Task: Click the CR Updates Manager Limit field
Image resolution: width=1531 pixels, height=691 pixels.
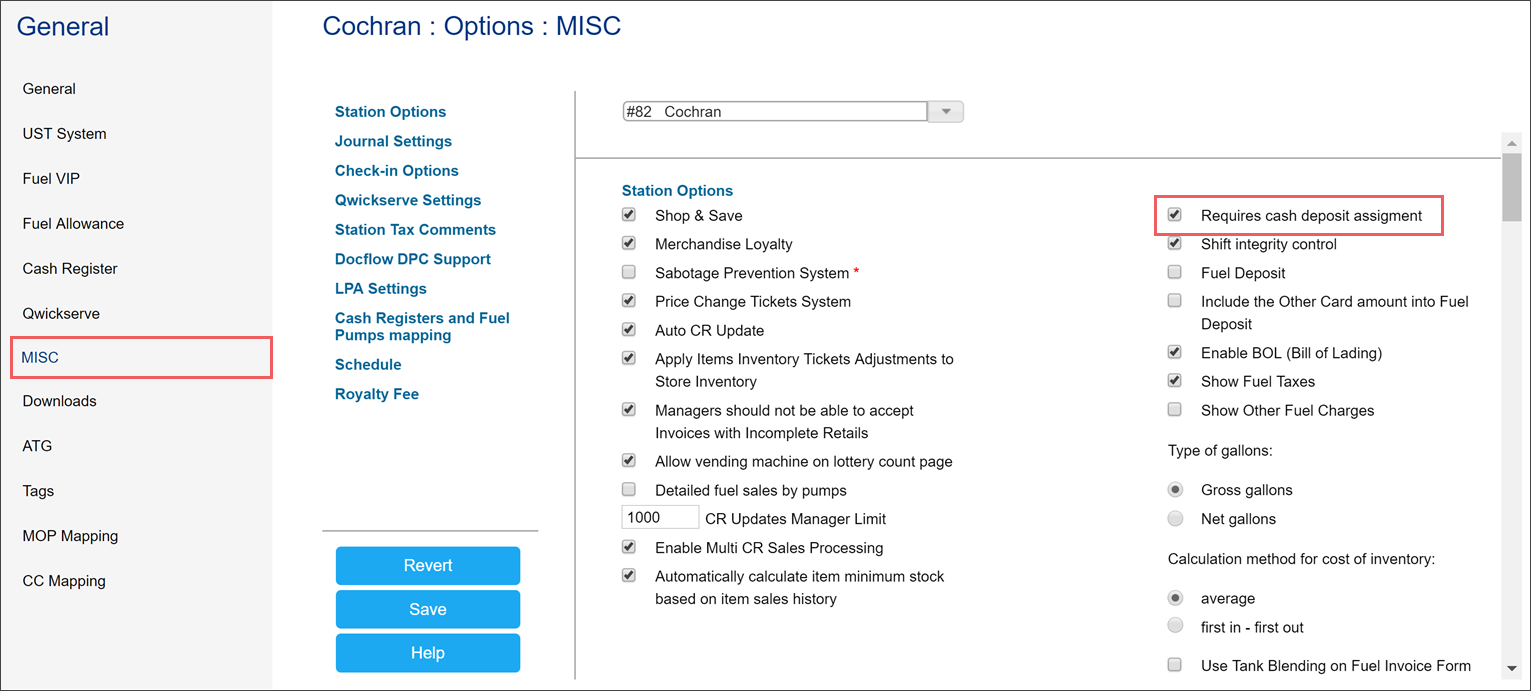Action: [x=660, y=517]
